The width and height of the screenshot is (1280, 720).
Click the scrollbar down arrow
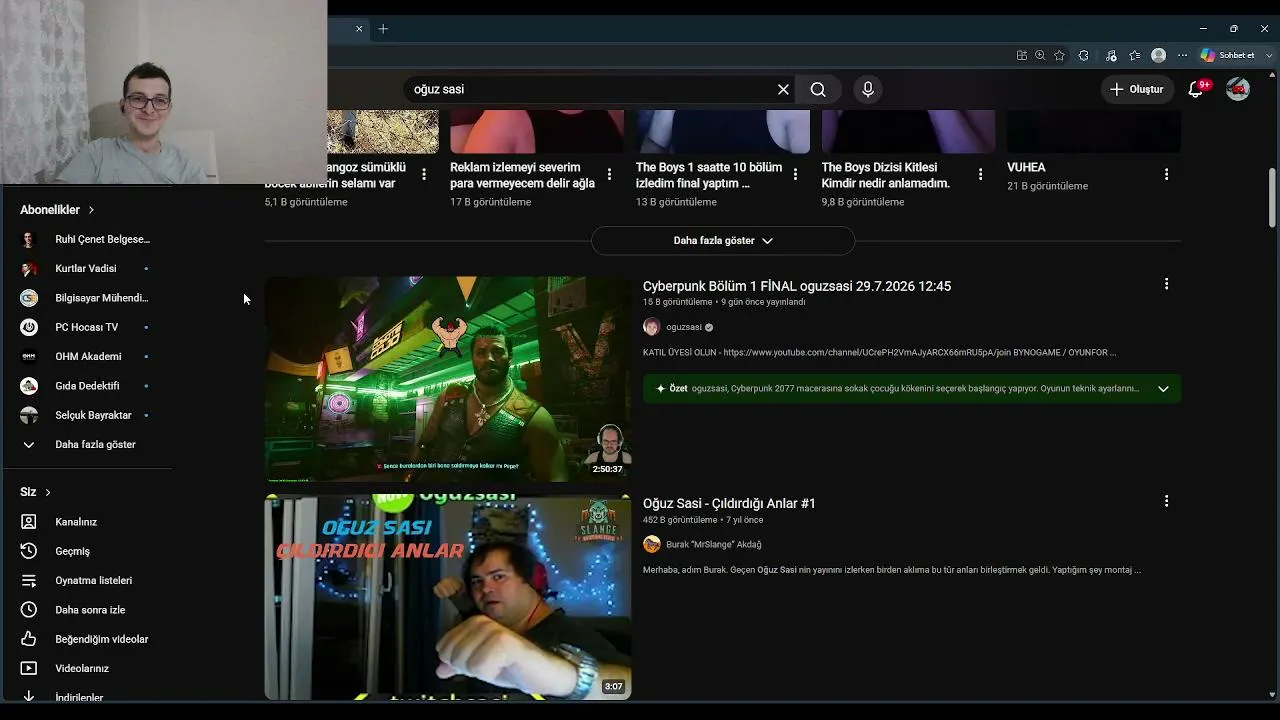[x=1272, y=694]
